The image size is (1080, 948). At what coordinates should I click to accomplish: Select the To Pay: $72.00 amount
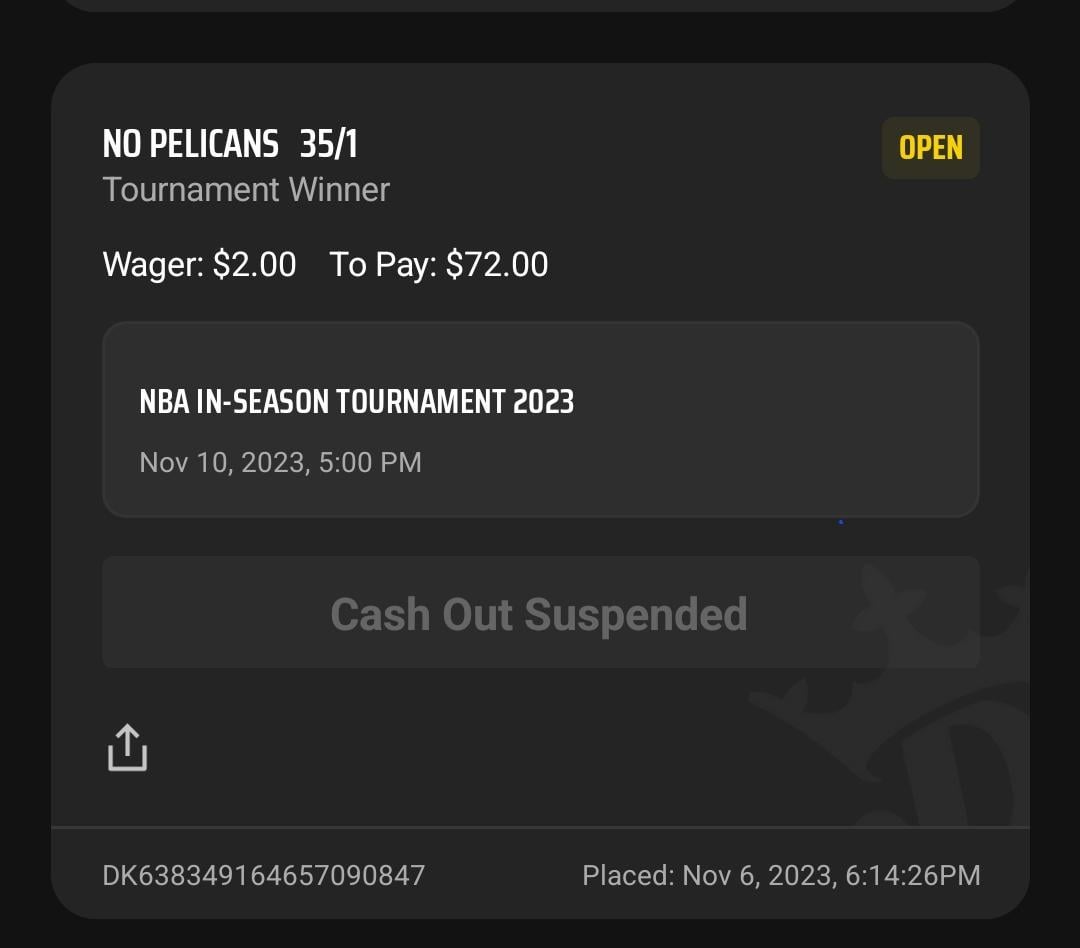[497, 264]
